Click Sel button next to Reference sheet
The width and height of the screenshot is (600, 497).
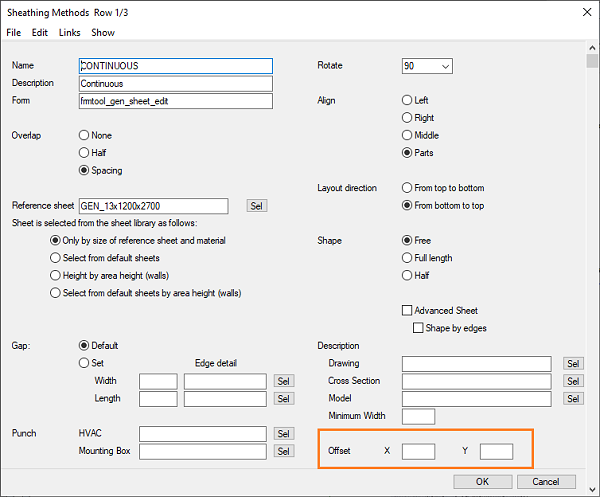click(x=257, y=206)
